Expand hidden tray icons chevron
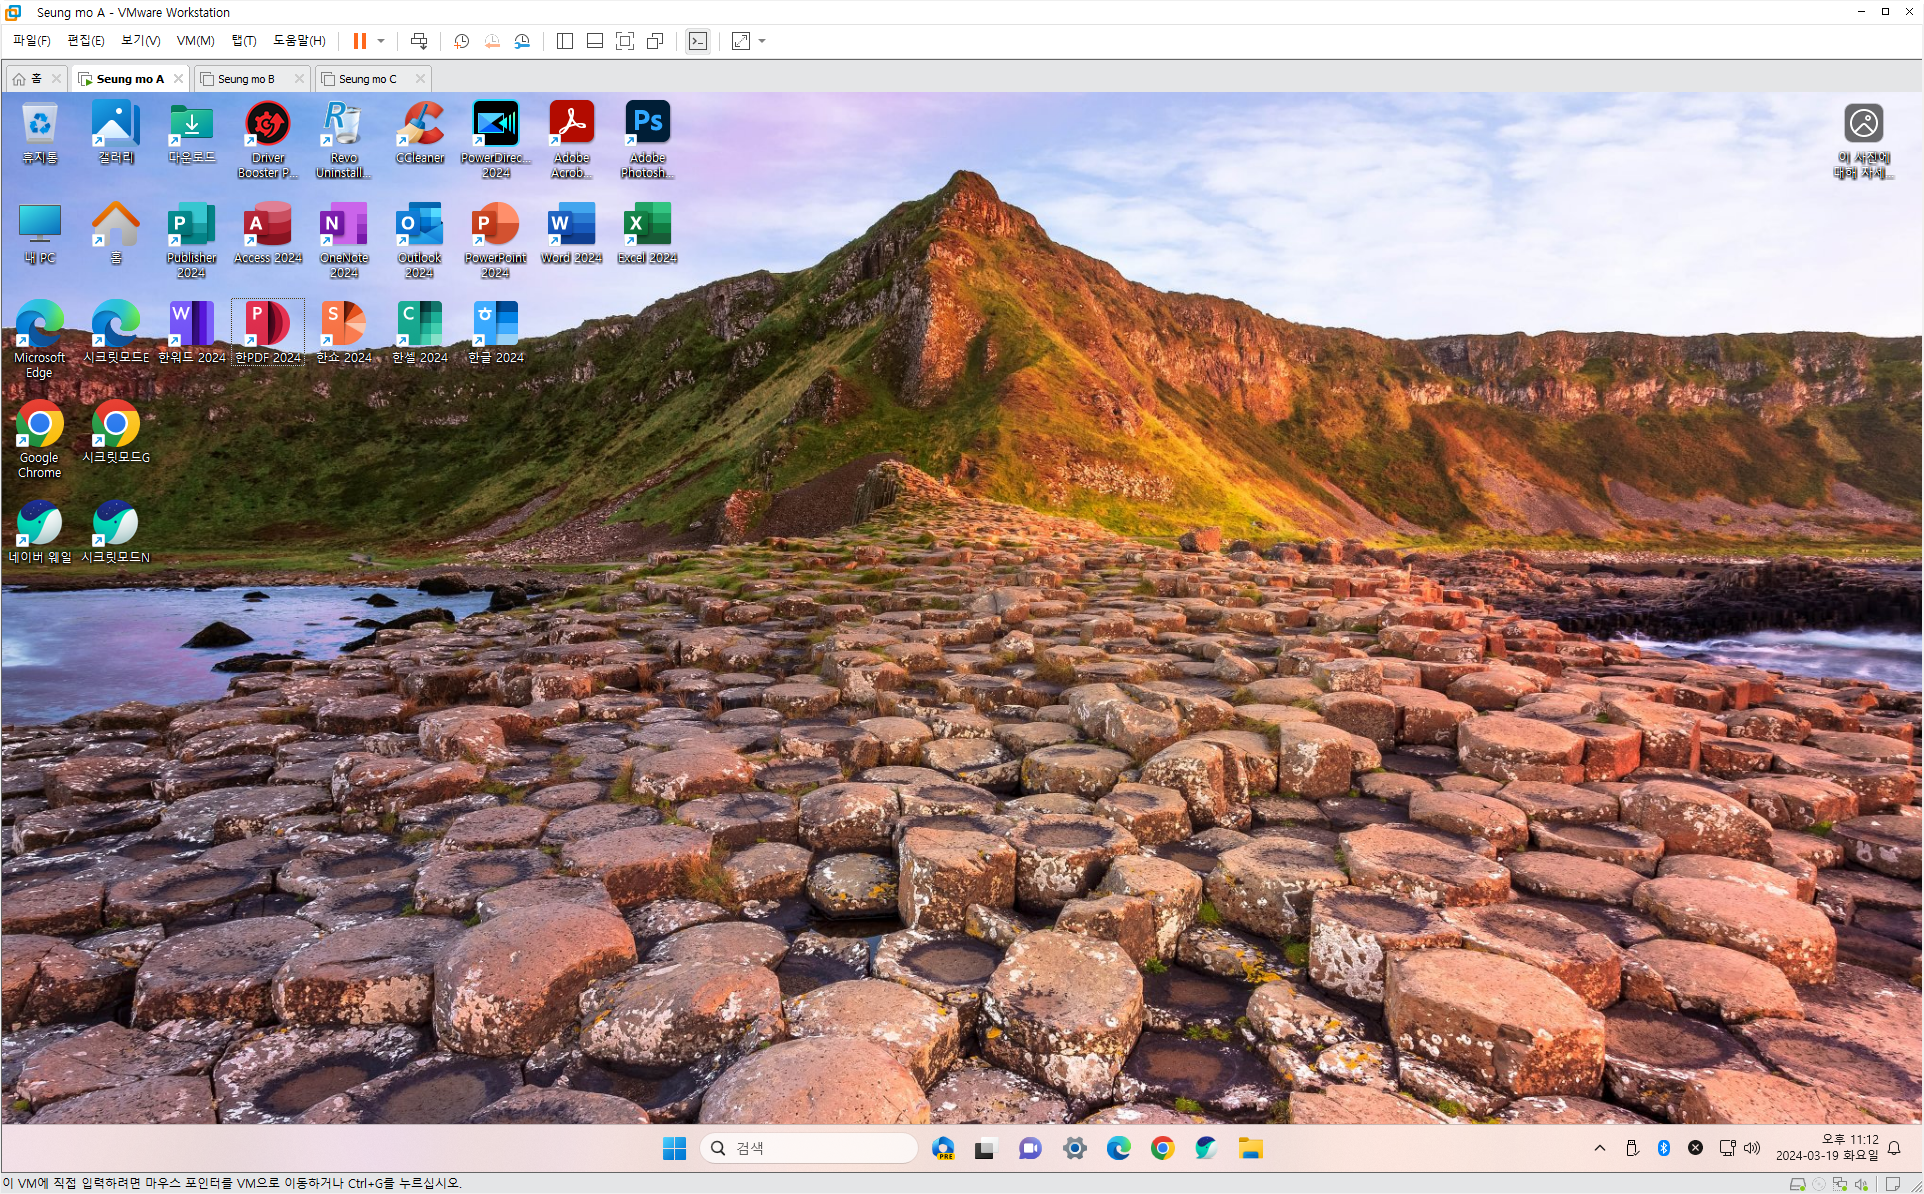This screenshot has height=1194, width=1924. coord(1600,1148)
